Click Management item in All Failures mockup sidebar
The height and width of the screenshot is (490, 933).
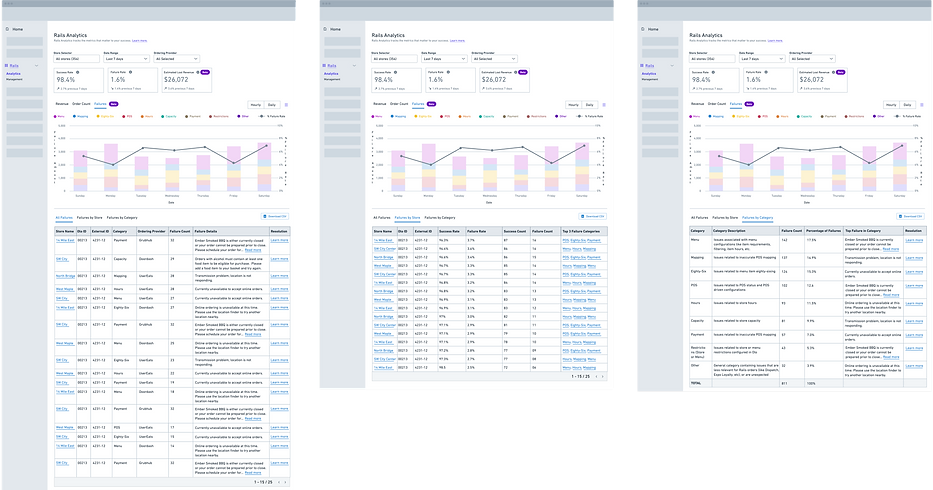(14, 79)
